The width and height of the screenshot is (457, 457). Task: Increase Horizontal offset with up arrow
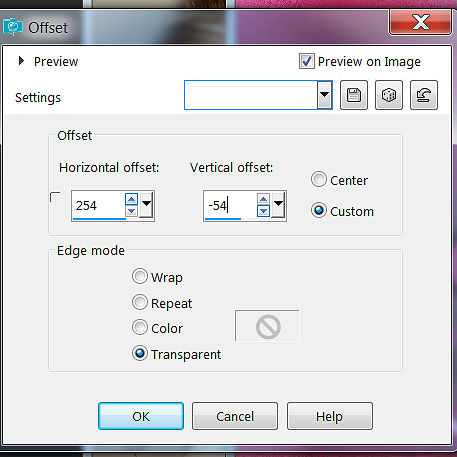tap(131, 199)
